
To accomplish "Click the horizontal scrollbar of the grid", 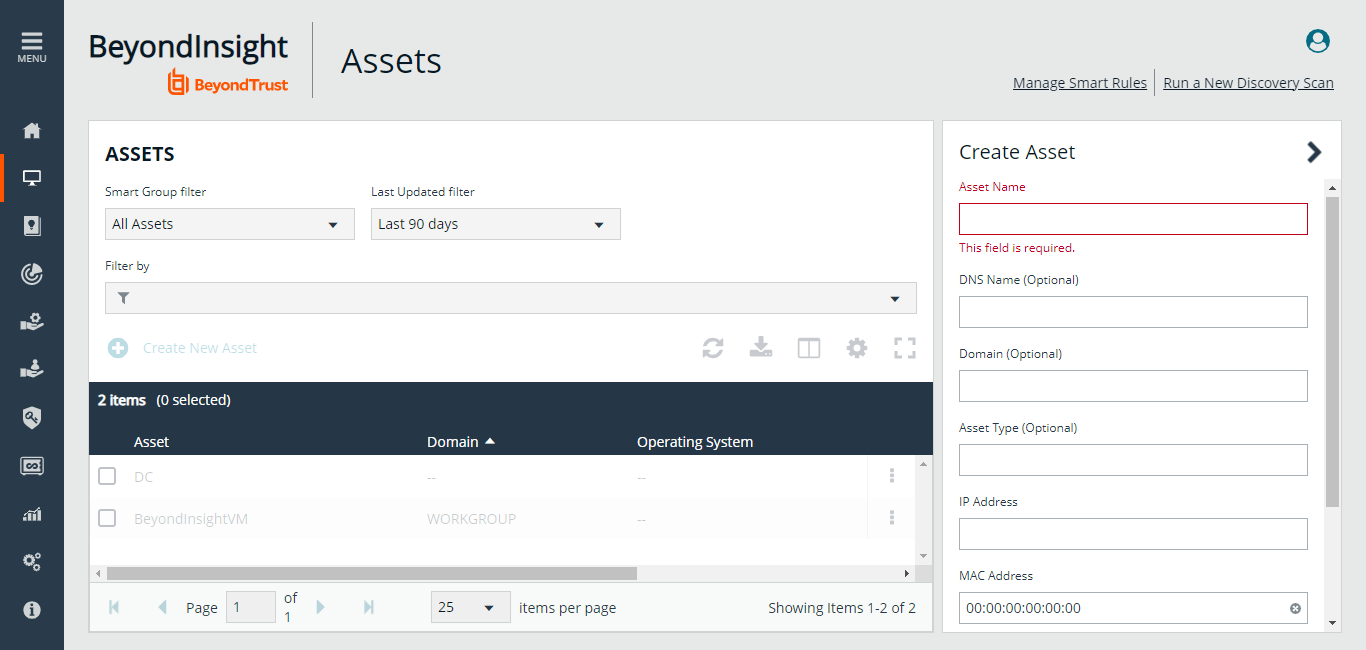I will (x=371, y=573).
